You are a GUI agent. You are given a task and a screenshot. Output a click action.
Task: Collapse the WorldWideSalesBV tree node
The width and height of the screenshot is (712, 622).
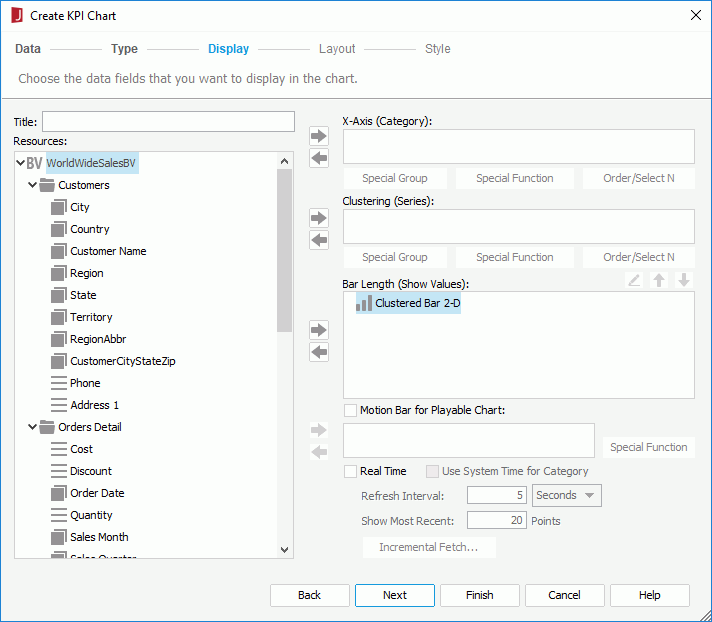[20, 163]
